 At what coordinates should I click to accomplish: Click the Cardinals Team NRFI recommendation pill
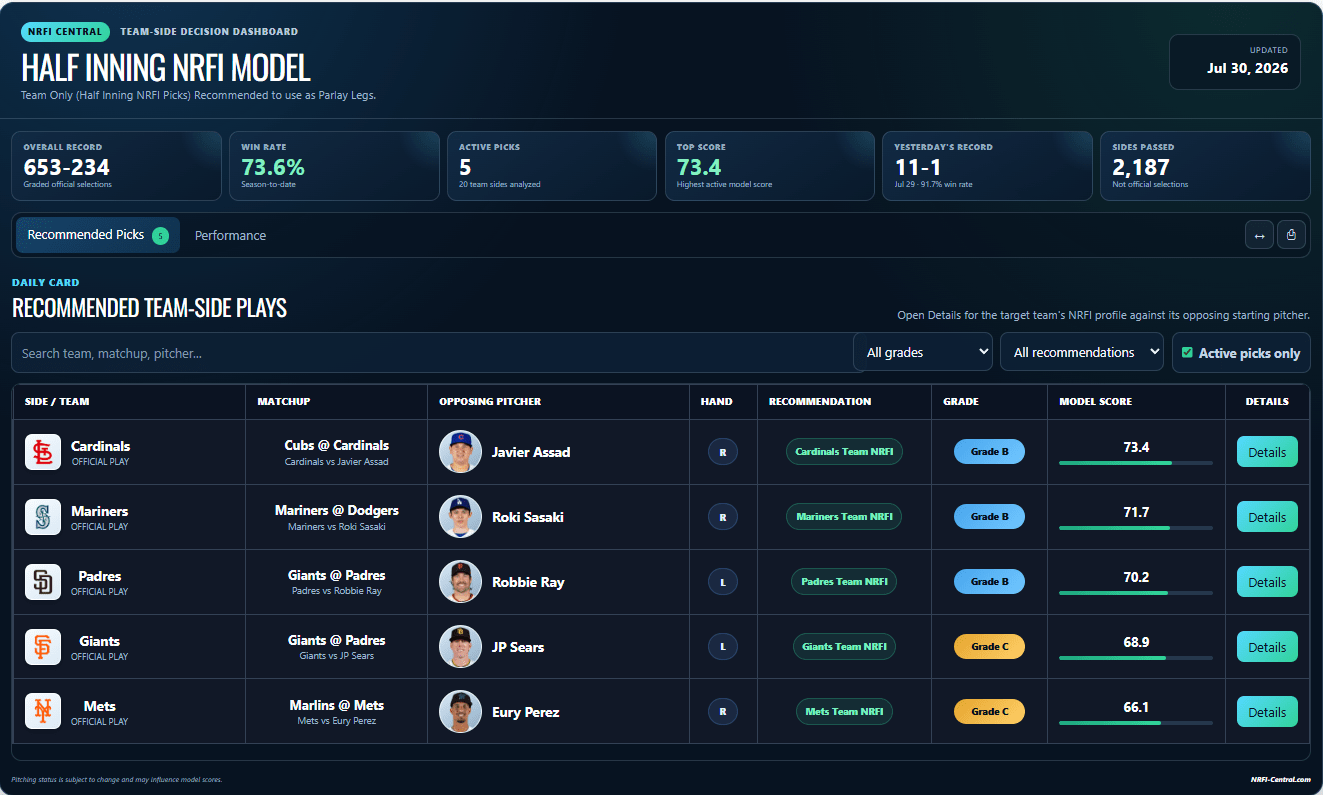click(x=844, y=452)
